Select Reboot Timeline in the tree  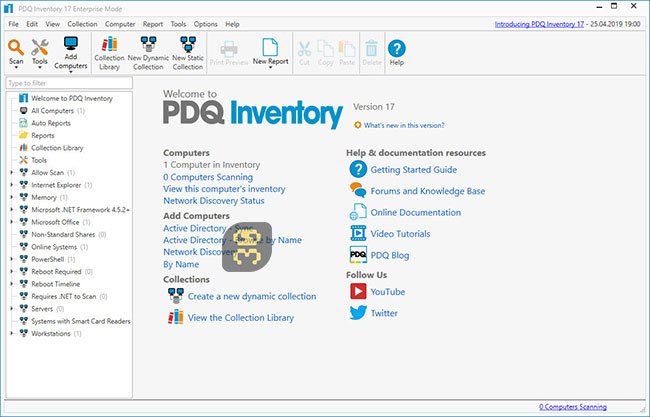[x=50, y=284]
